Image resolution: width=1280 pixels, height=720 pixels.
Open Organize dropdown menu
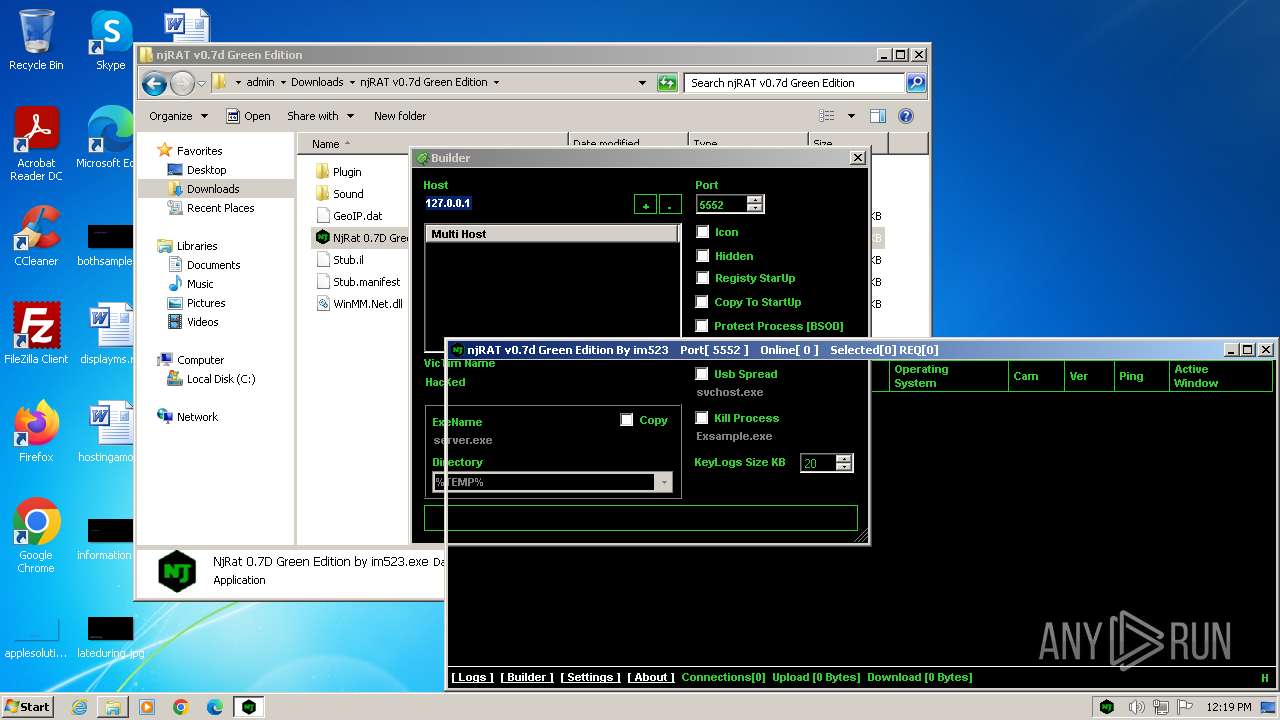click(179, 116)
